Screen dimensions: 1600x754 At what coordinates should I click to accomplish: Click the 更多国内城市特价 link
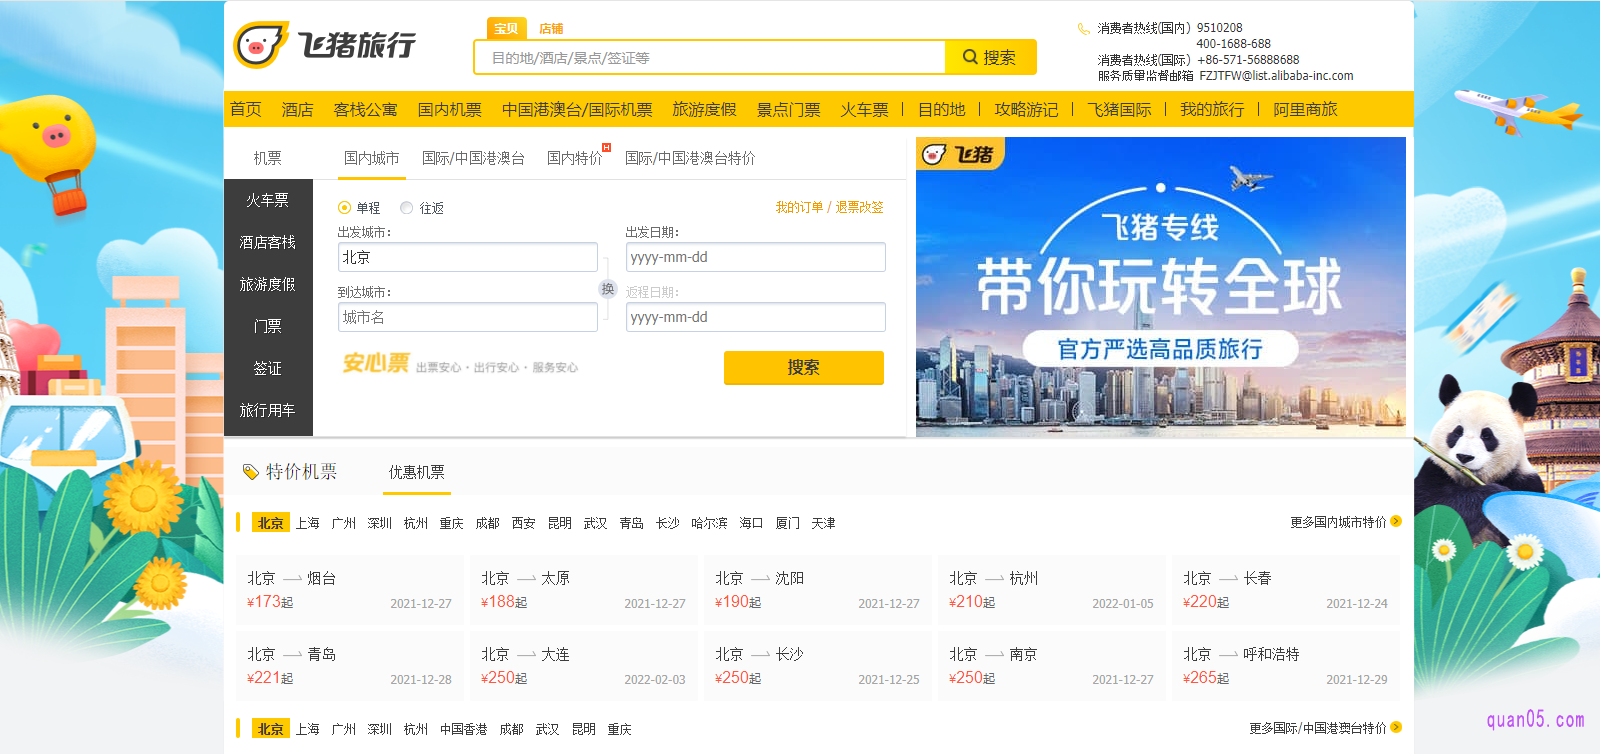(1338, 522)
